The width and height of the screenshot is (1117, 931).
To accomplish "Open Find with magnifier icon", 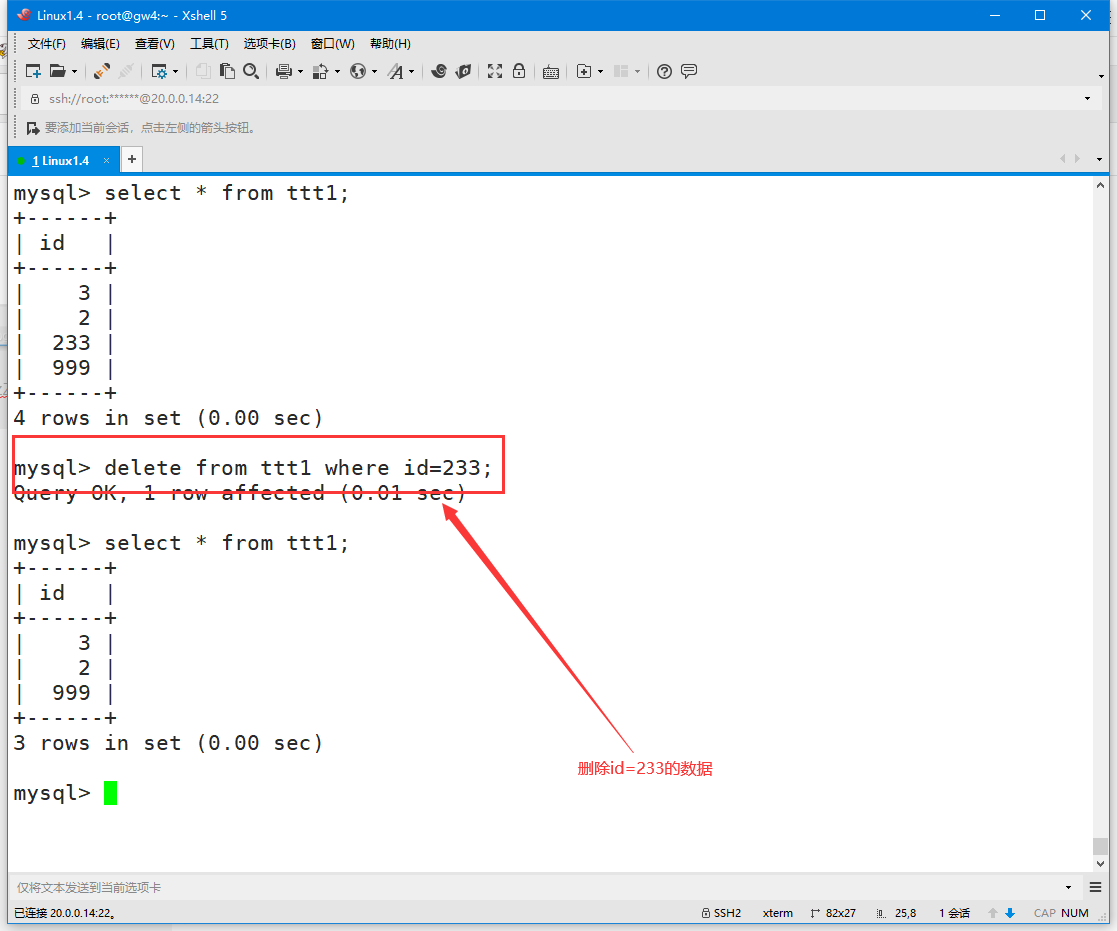I will coord(251,71).
